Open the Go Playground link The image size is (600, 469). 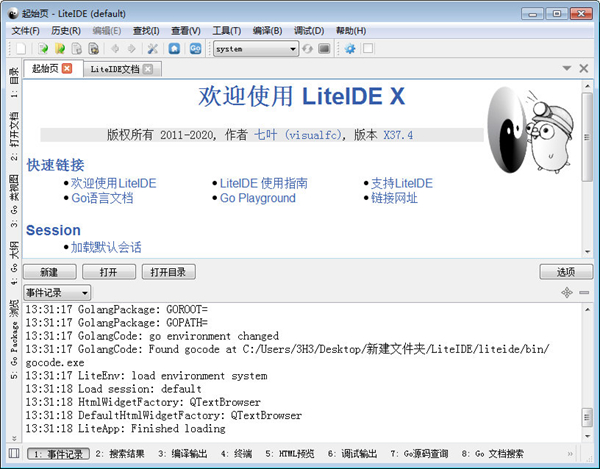coord(258,198)
